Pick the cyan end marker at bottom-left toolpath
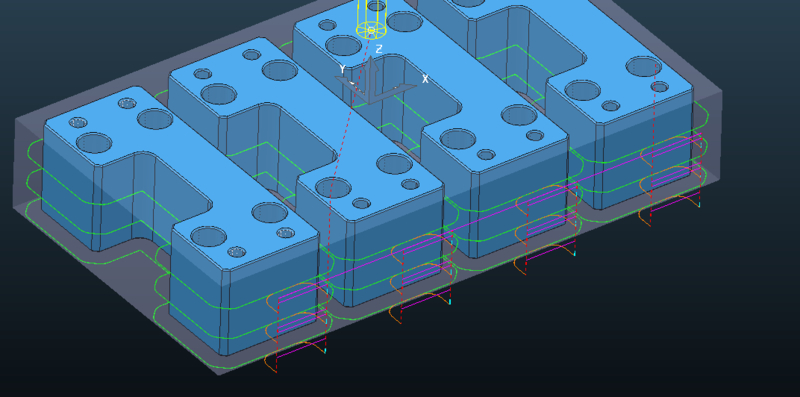The height and width of the screenshot is (397, 800). [325, 351]
